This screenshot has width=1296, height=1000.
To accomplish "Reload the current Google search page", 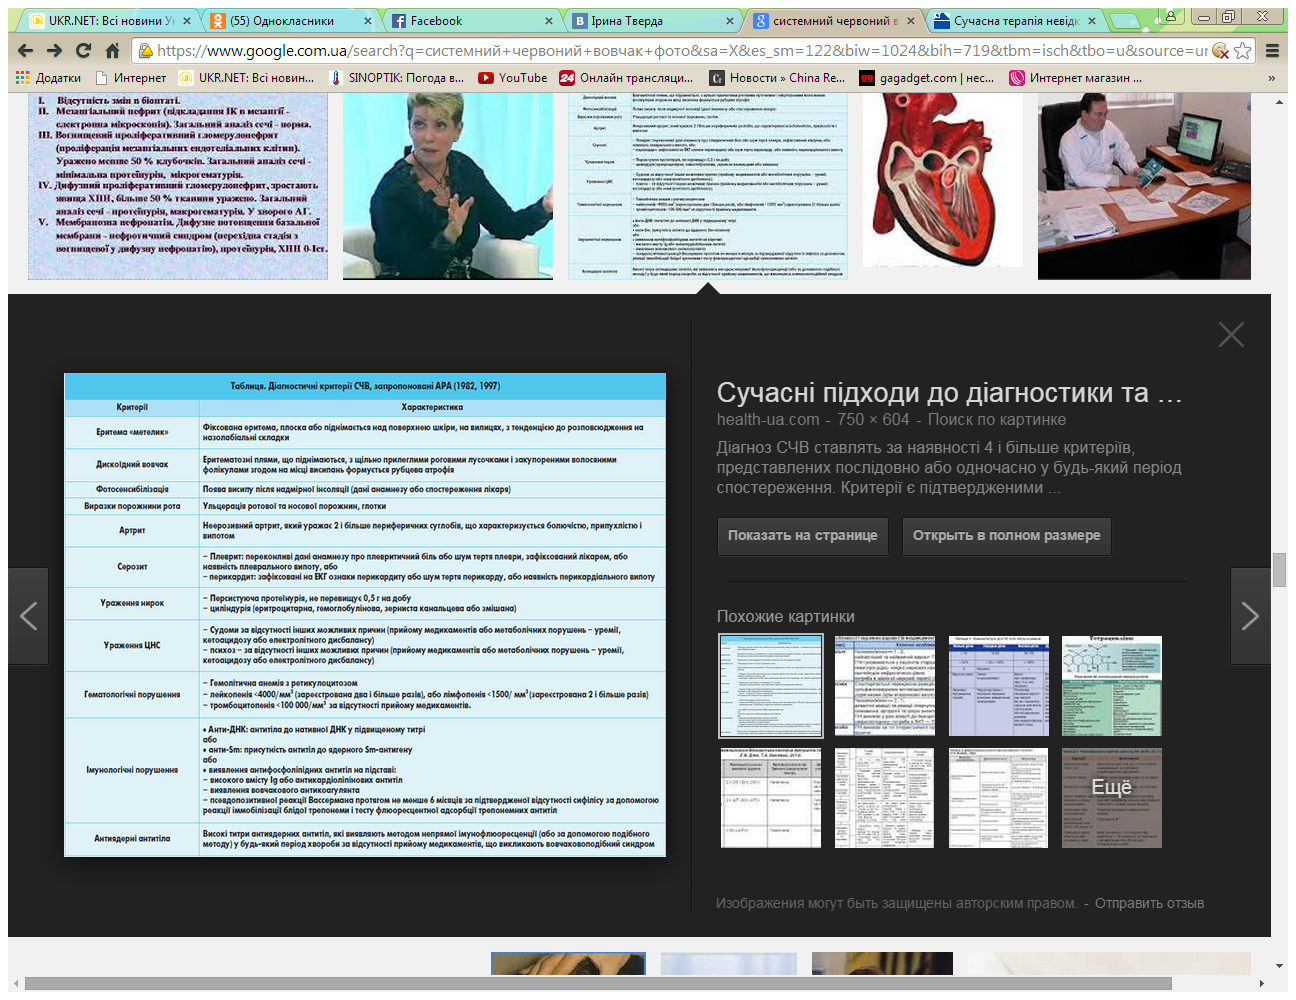I will [84, 50].
